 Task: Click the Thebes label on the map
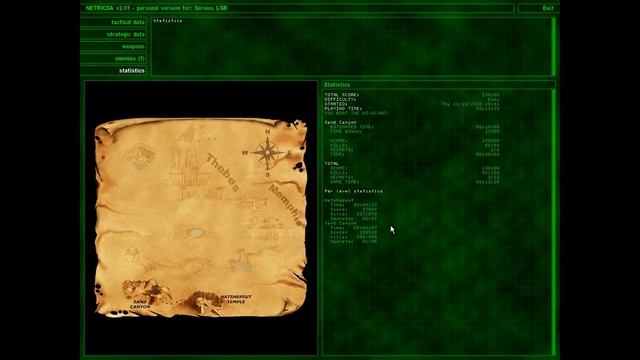click(x=222, y=172)
